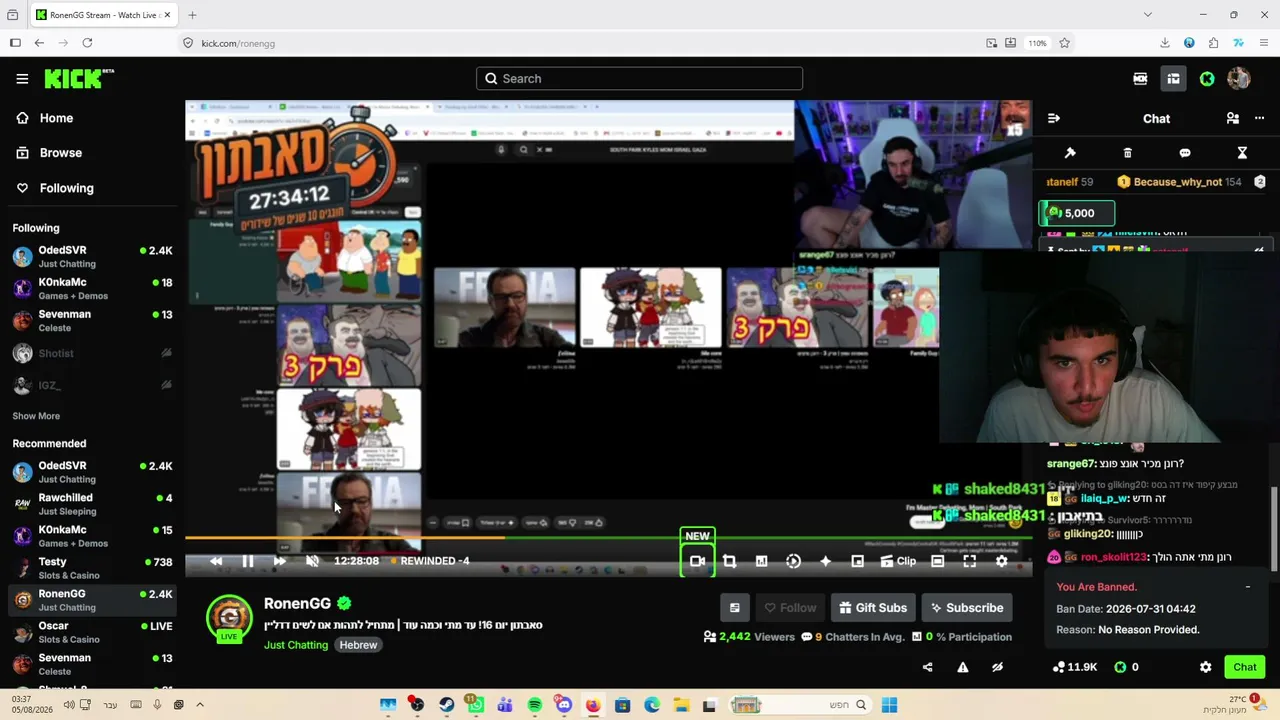
Task: Unmute the stream audio
Action: (312, 561)
